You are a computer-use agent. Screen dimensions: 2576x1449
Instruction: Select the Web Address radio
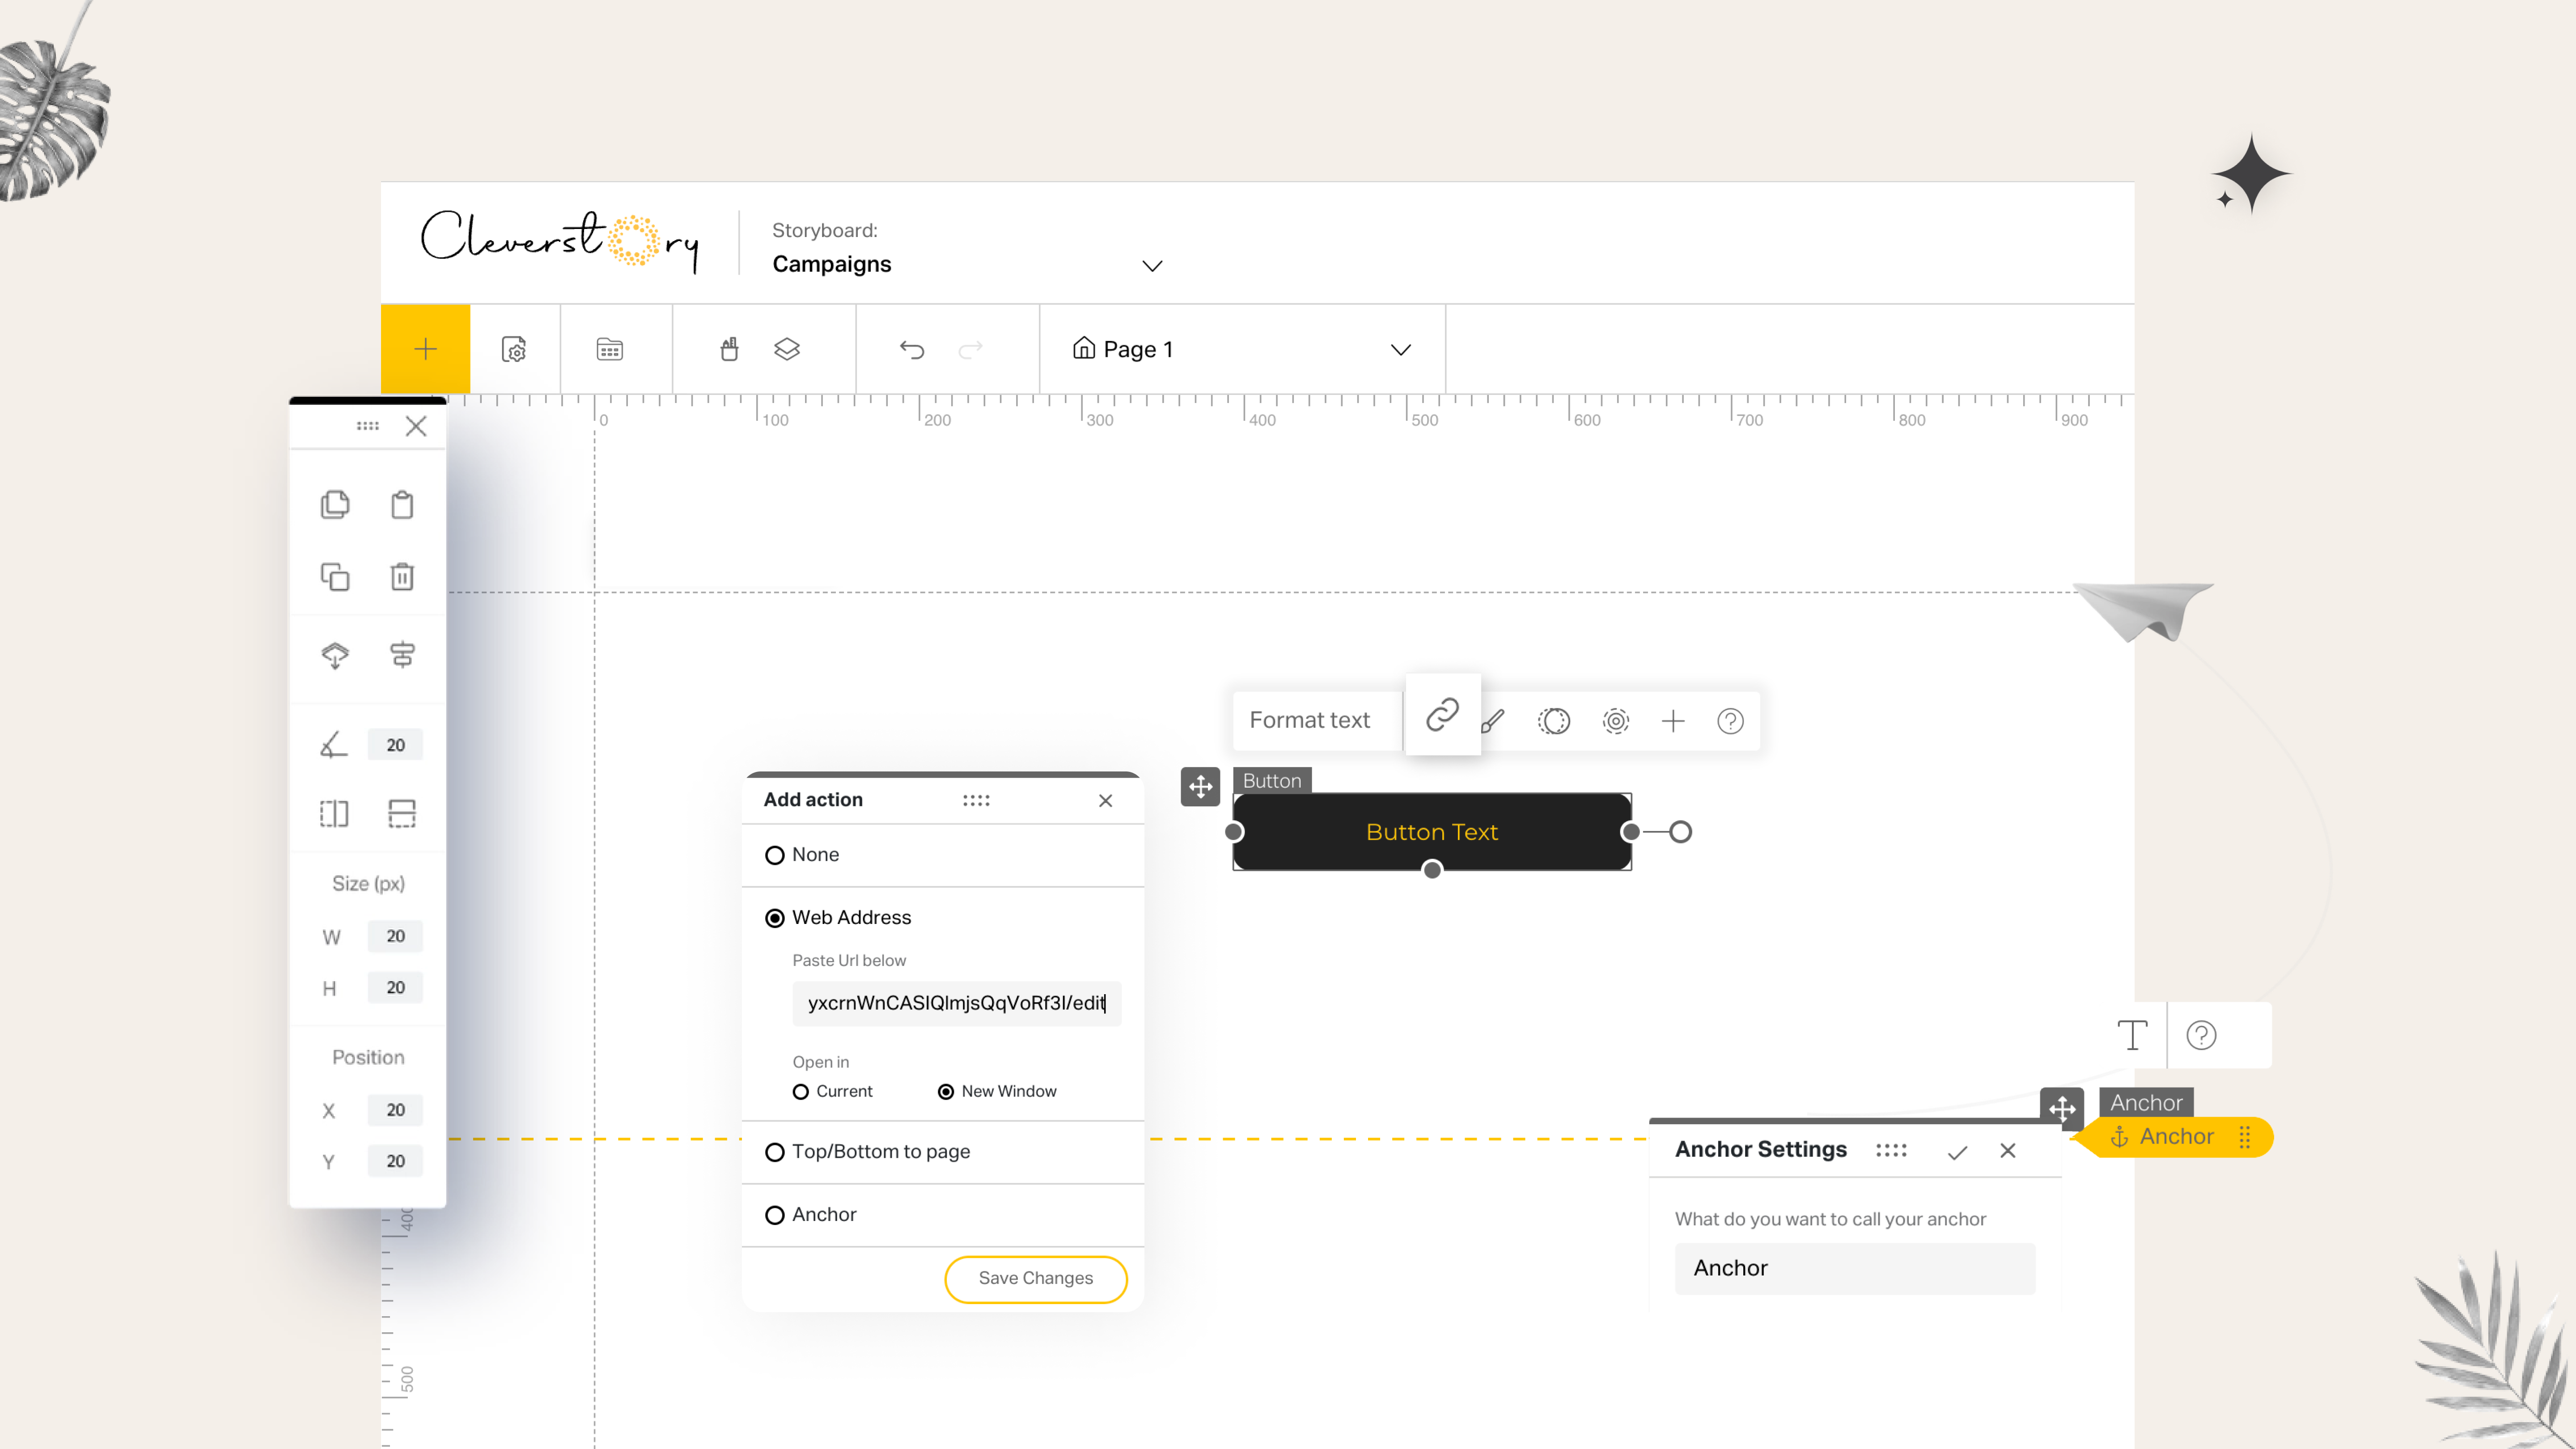774,918
